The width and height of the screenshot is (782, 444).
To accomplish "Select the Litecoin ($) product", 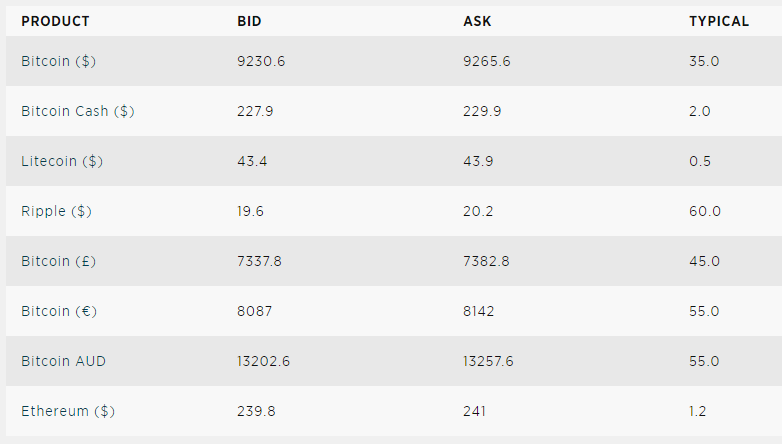I will [x=62, y=161].
